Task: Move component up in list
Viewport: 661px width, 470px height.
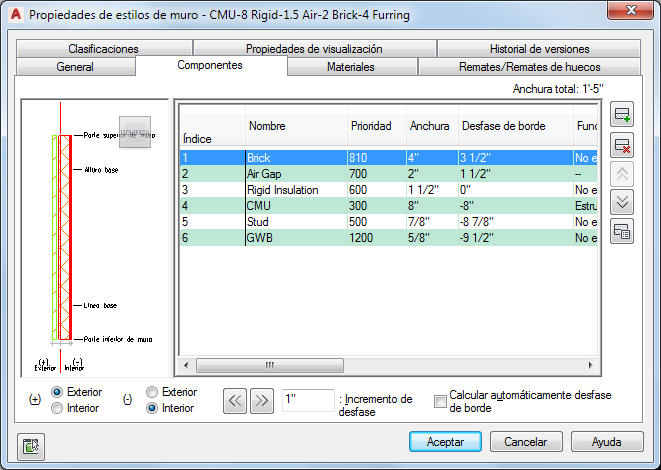Action: 622,174
